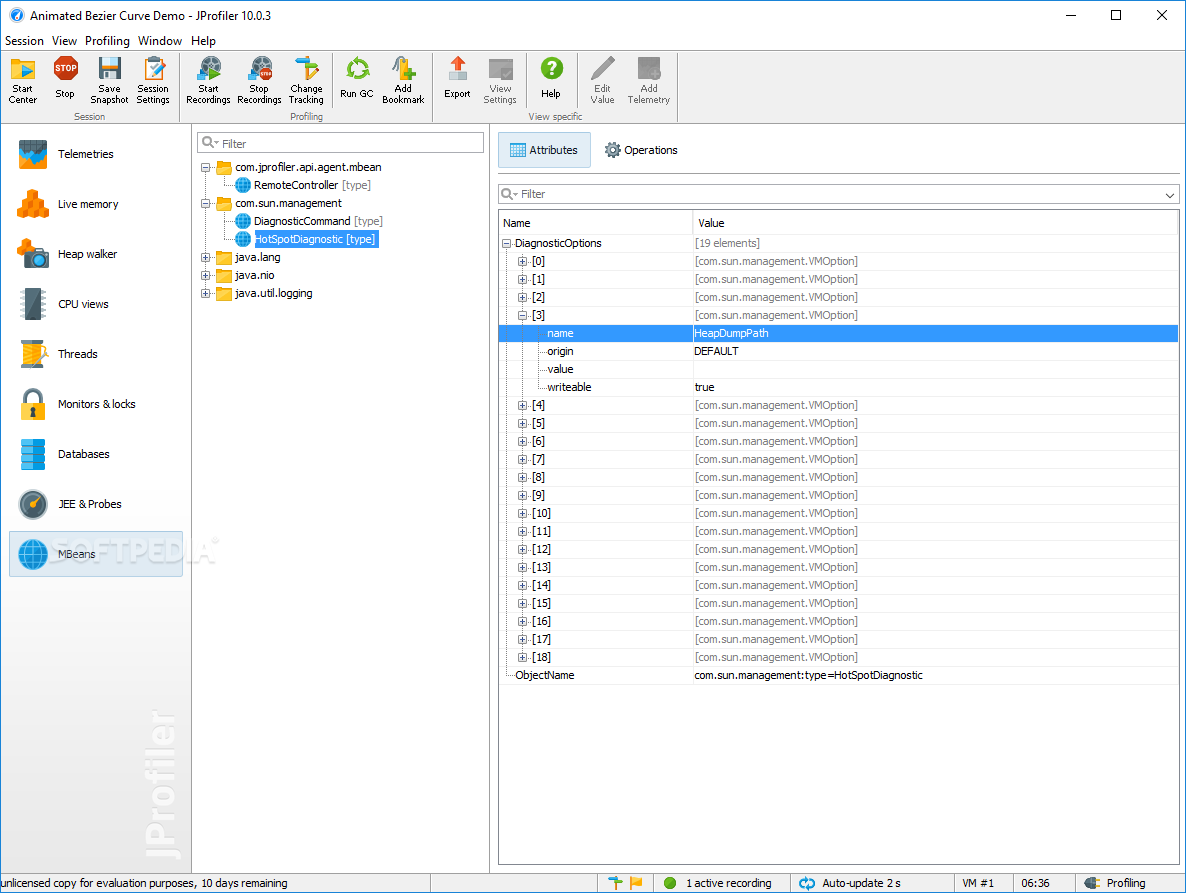
Task: Expand element [10] of DiagnosticOptions
Action: pos(523,513)
